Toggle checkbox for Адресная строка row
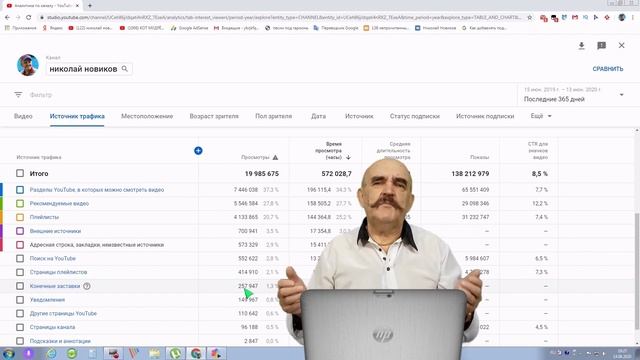The width and height of the screenshot is (640, 360). click(20, 245)
